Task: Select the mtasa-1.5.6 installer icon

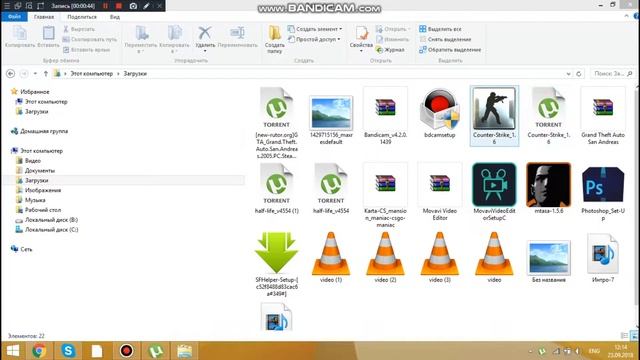Action: (x=548, y=184)
